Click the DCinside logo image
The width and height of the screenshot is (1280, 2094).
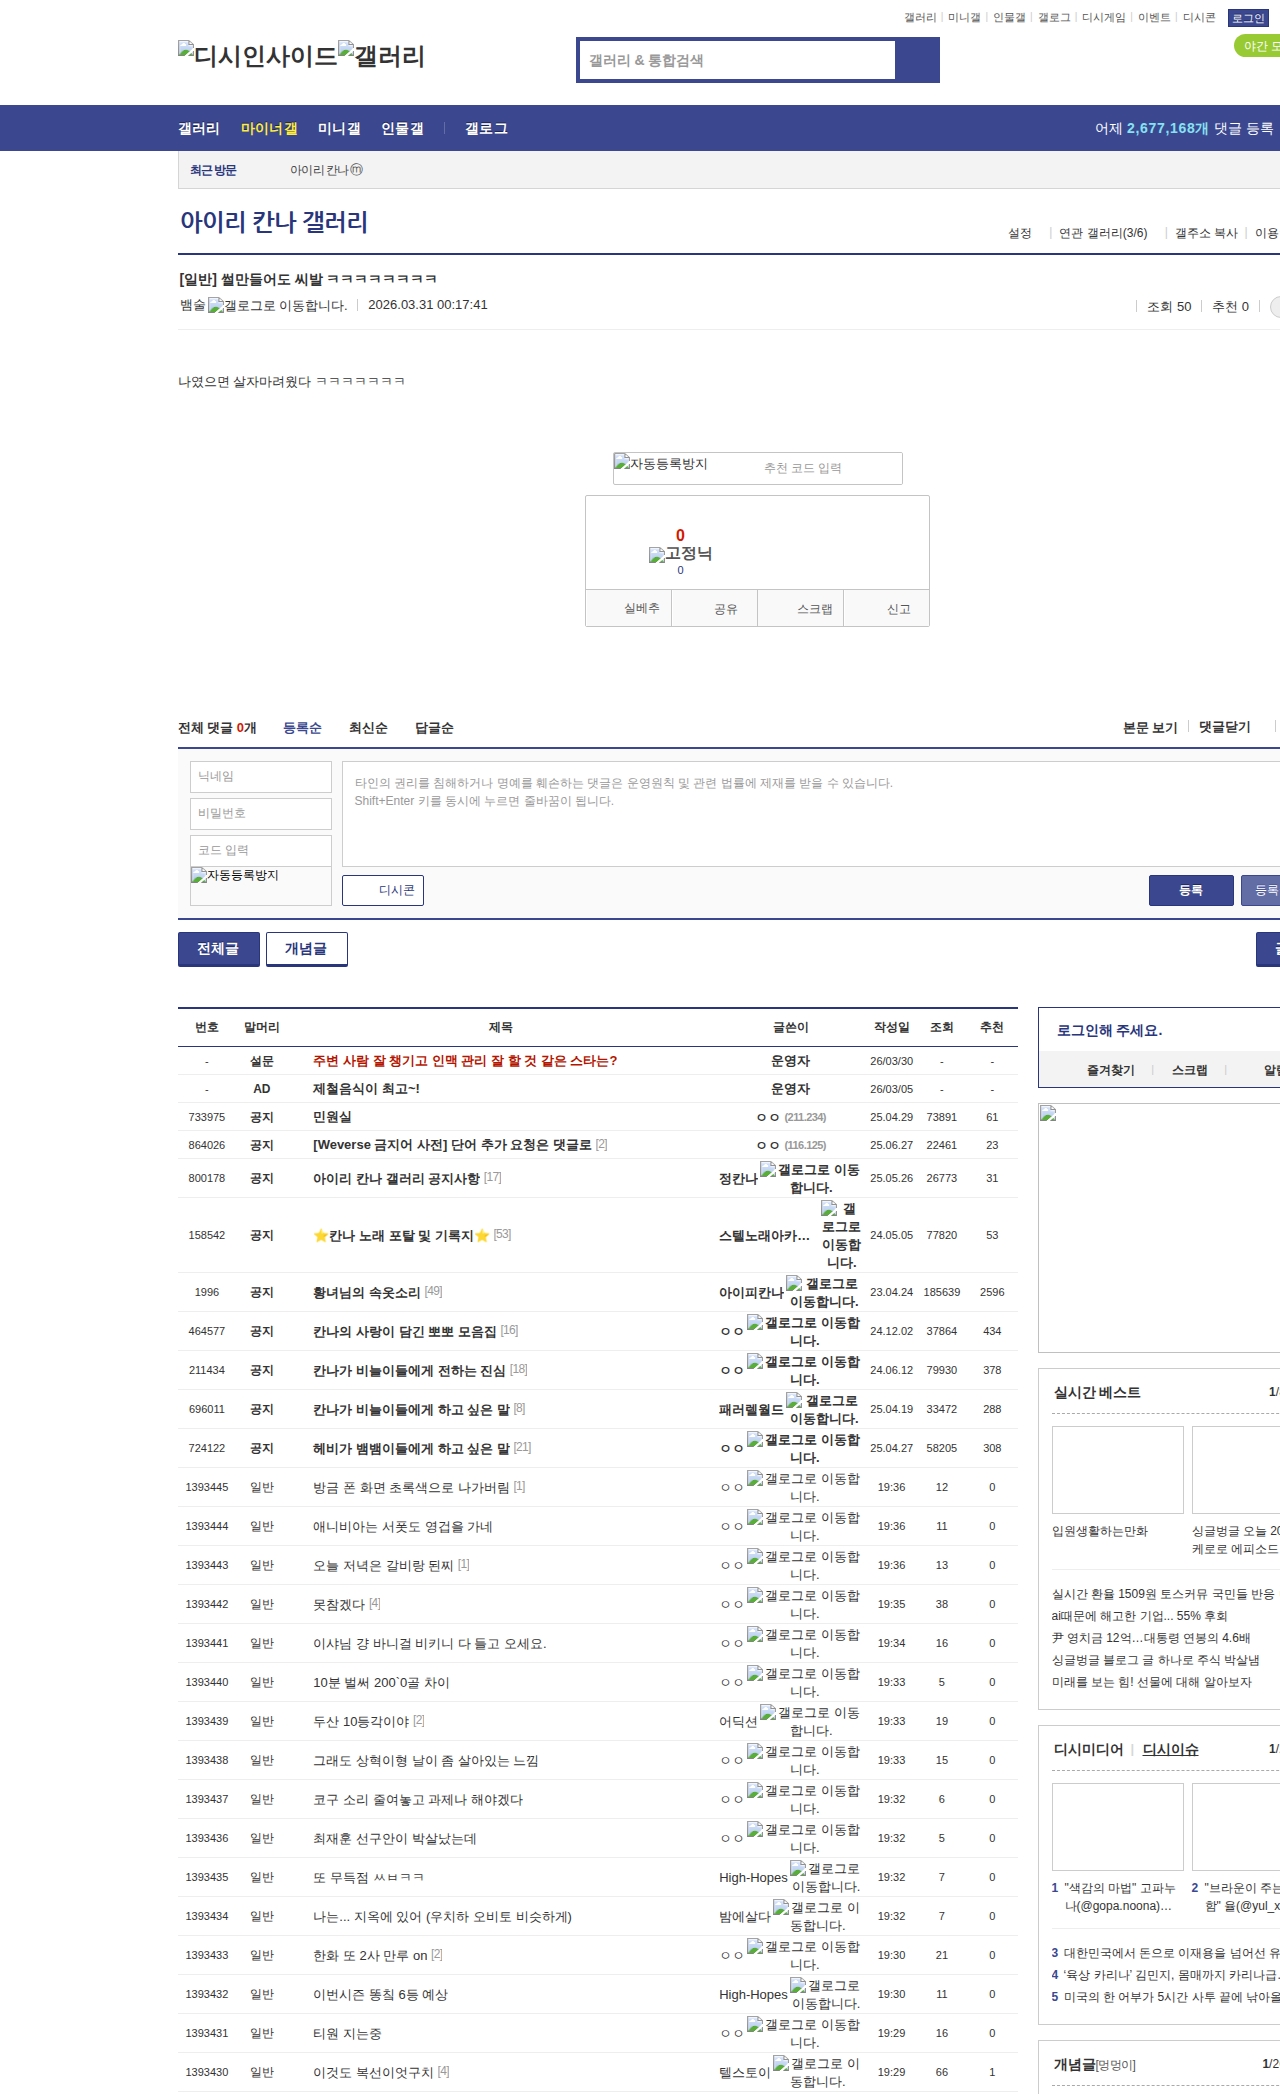tap(257, 55)
